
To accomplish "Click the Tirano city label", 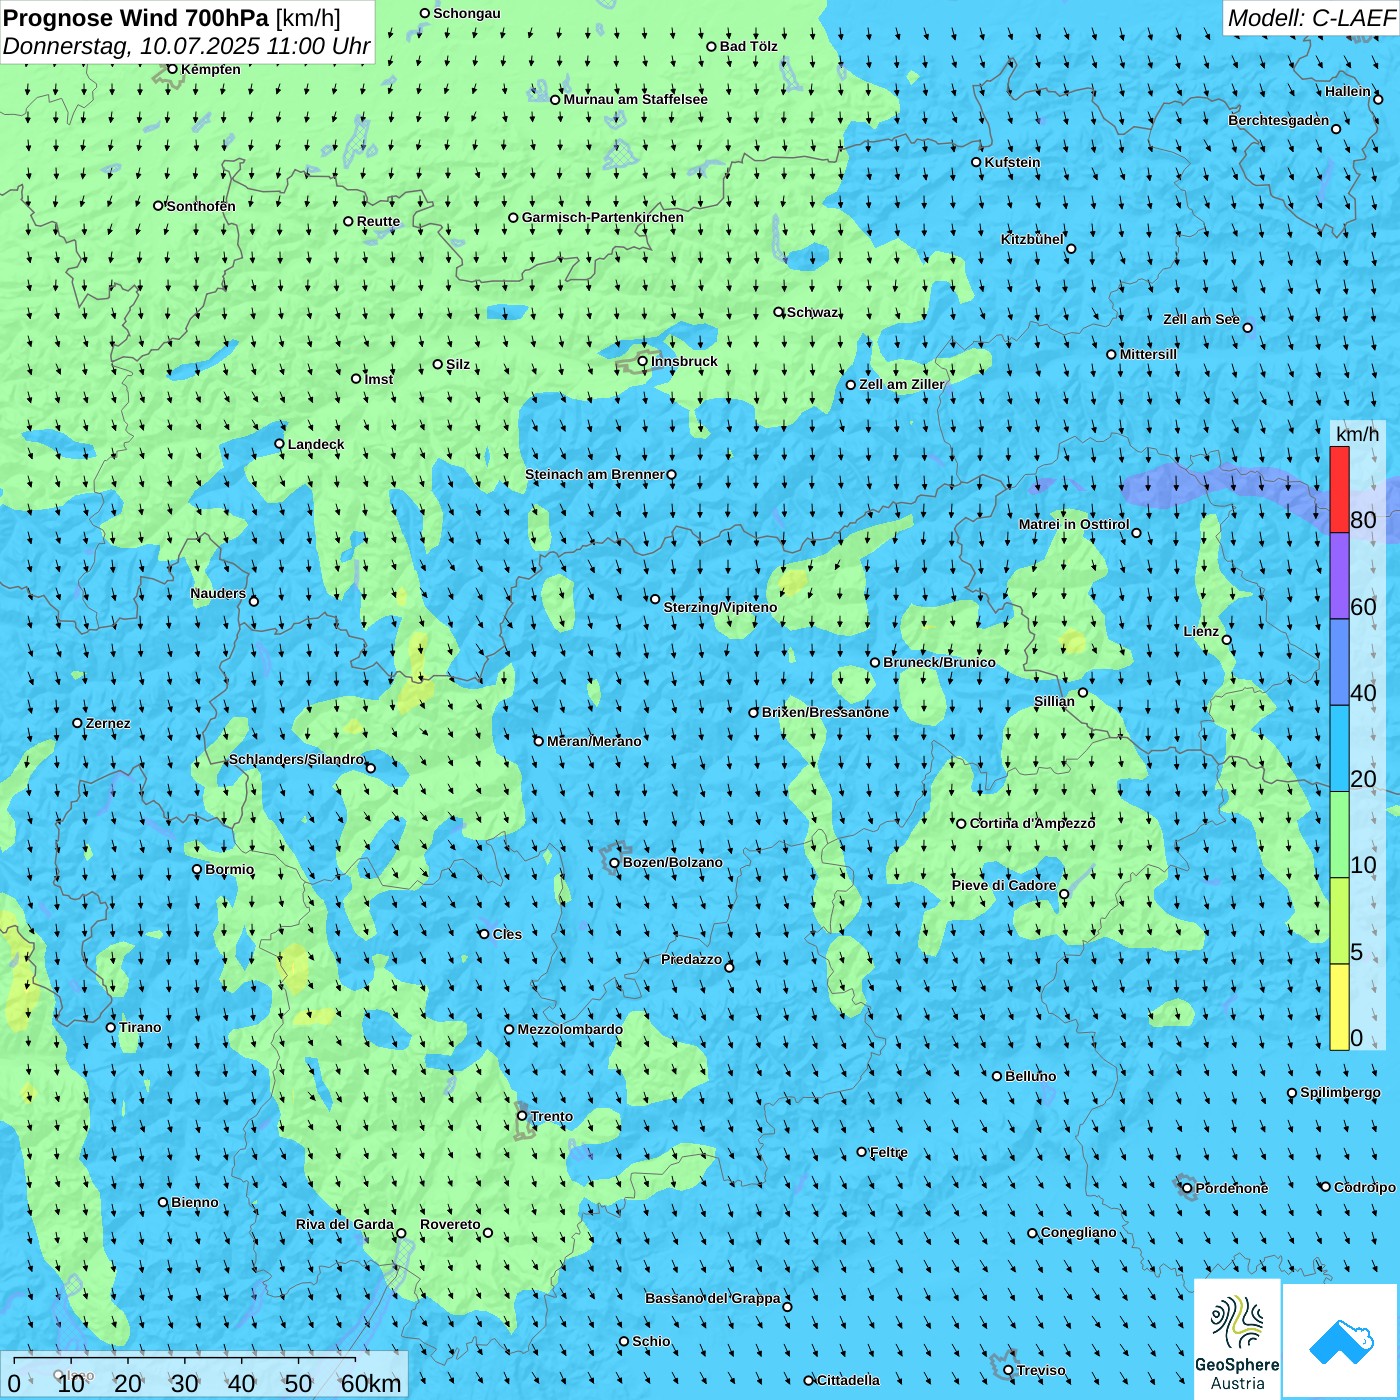I will [140, 1027].
